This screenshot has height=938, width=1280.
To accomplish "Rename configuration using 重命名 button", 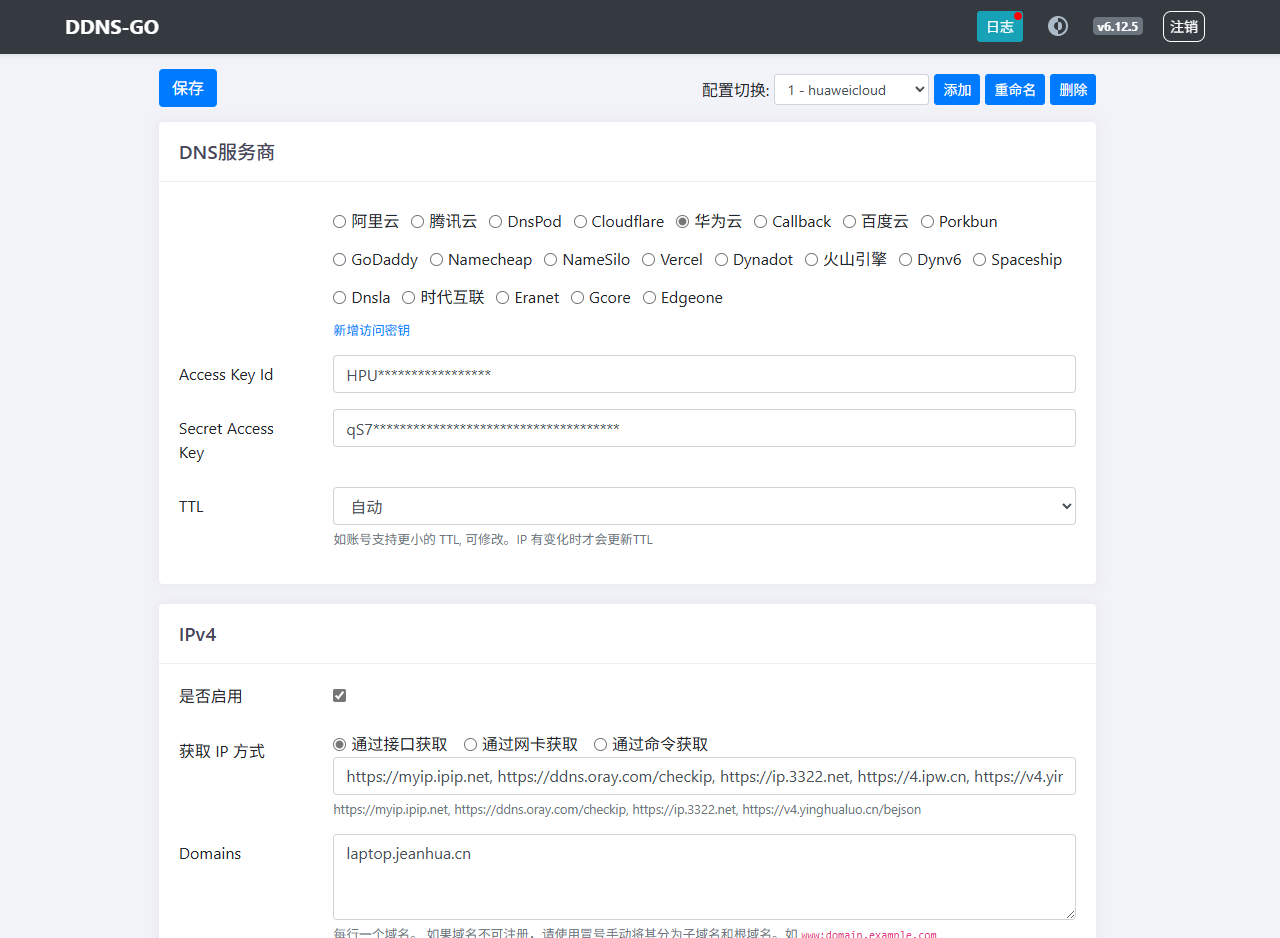I will (x=1015, y=90).
